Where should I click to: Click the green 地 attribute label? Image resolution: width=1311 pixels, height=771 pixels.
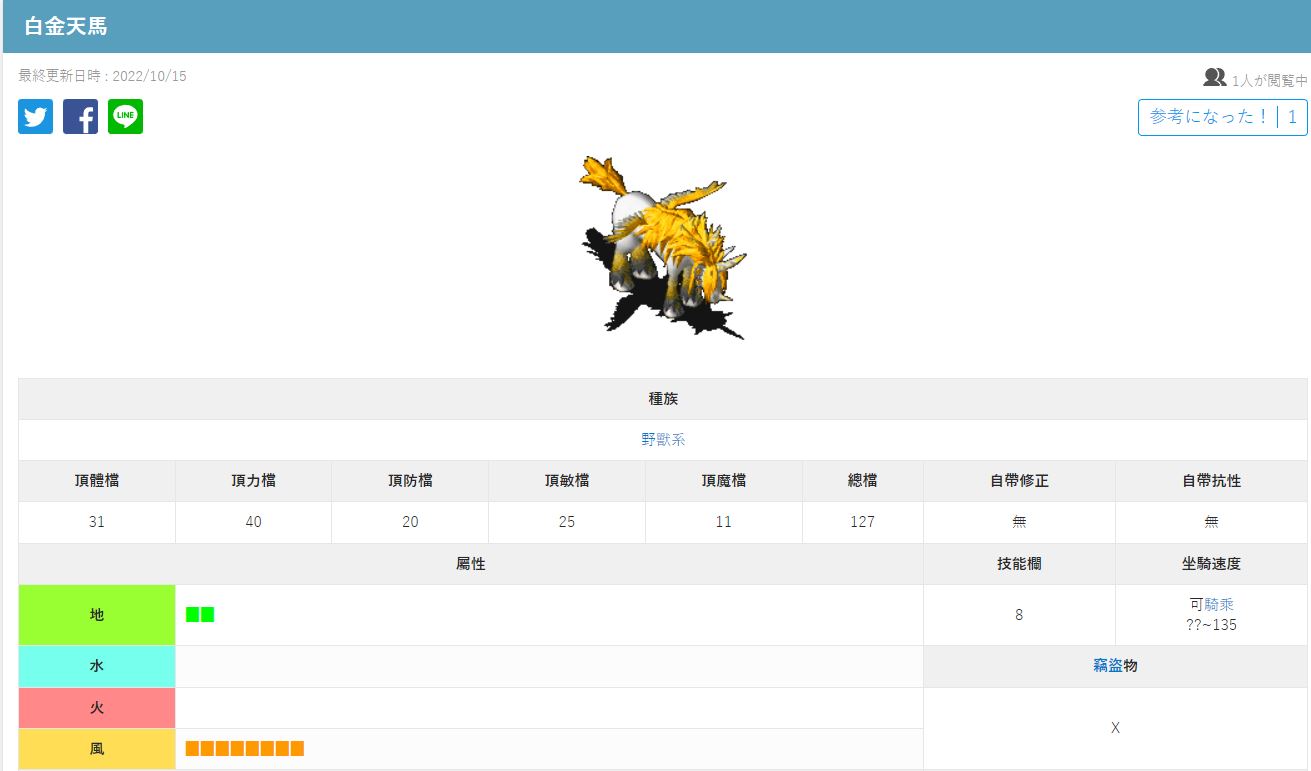tap(97, 615)
